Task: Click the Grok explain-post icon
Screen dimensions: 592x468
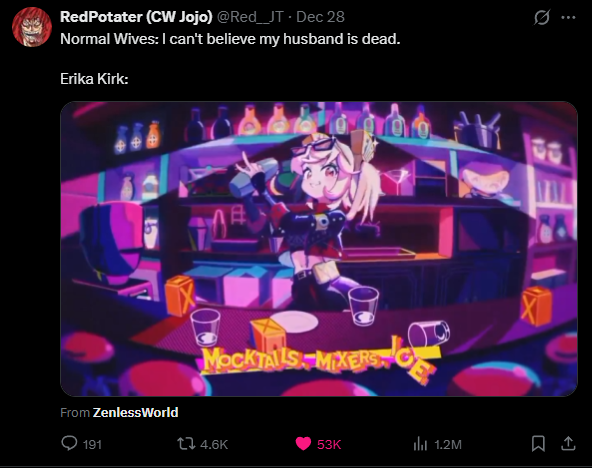Action: point(541,17)
